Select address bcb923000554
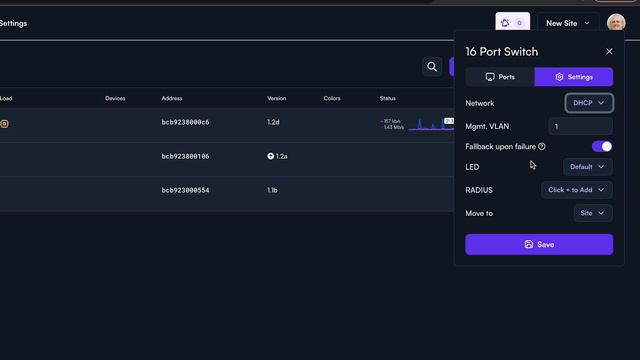Screen dimensions: 640x360 coord(185,190)
